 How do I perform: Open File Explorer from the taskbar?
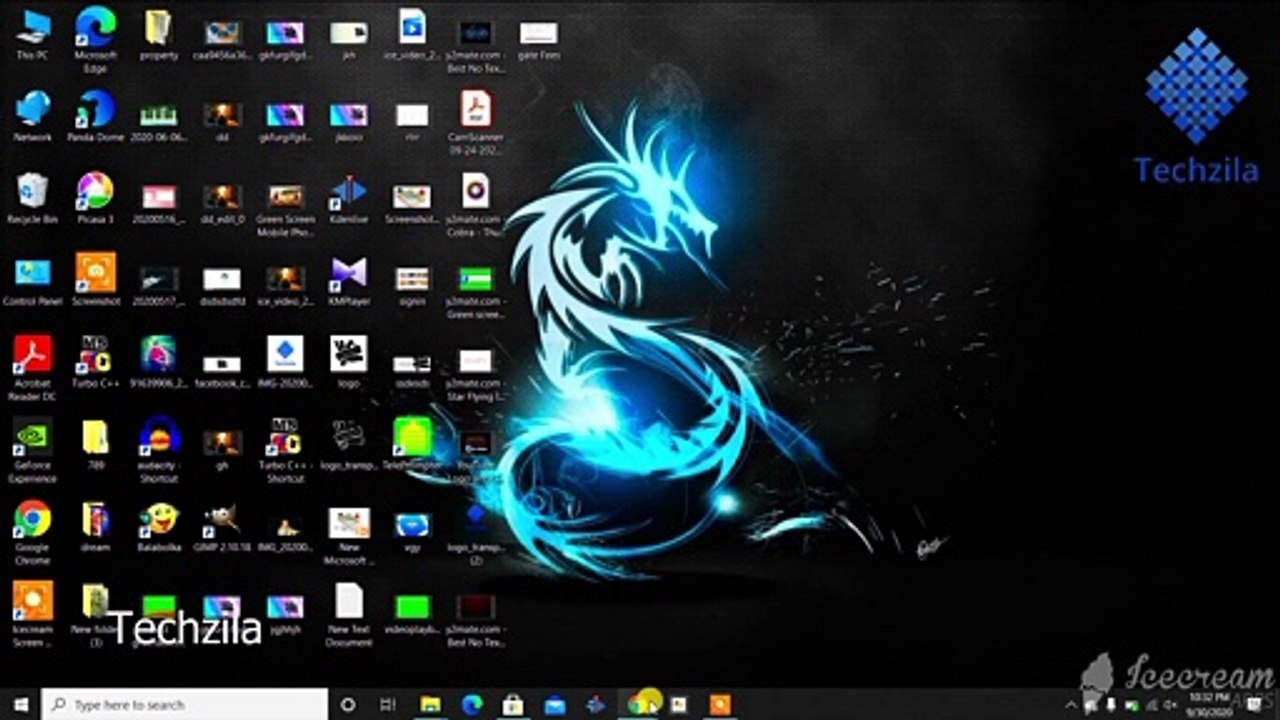tap(430, 704)
